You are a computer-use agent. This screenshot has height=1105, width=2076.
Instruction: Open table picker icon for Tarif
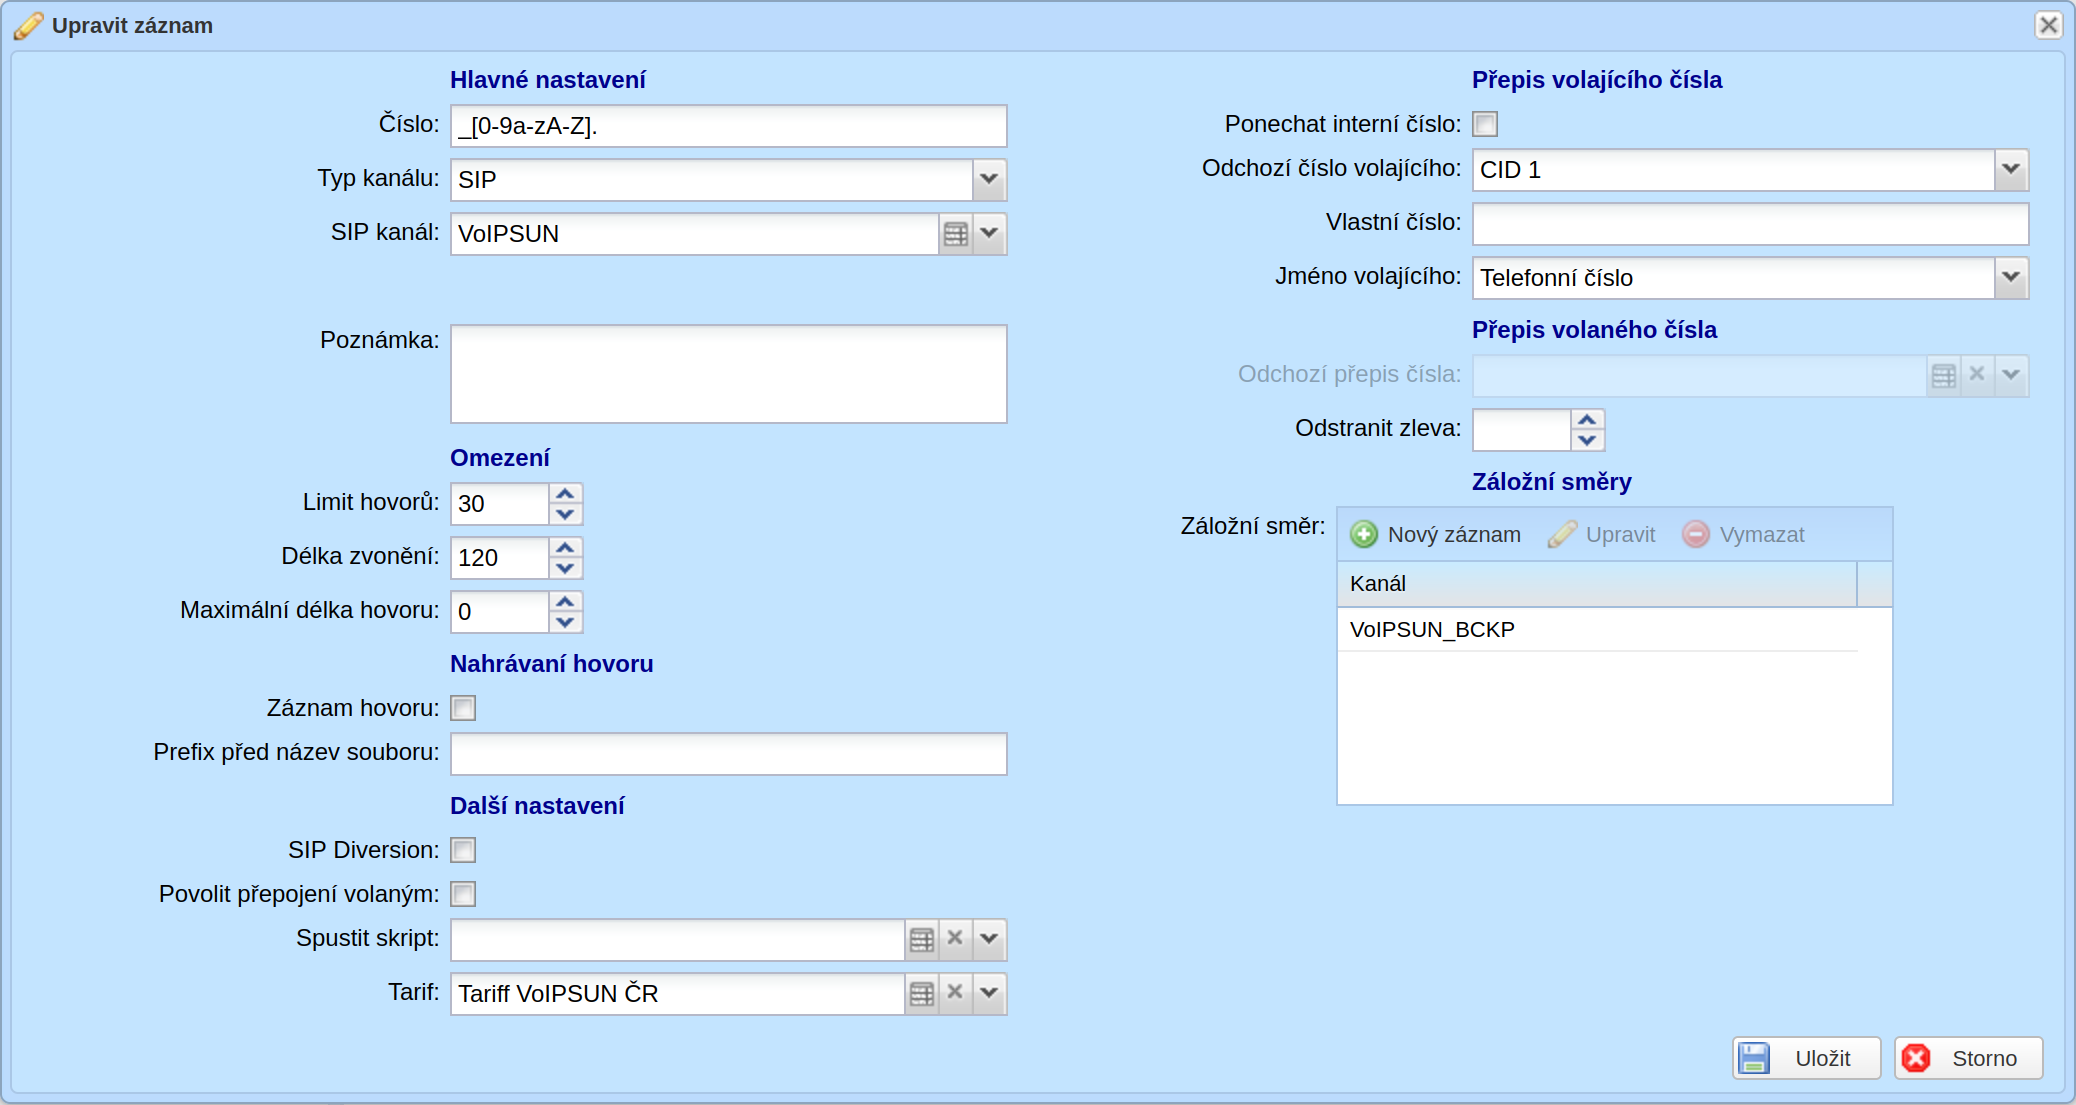(922, 993)
